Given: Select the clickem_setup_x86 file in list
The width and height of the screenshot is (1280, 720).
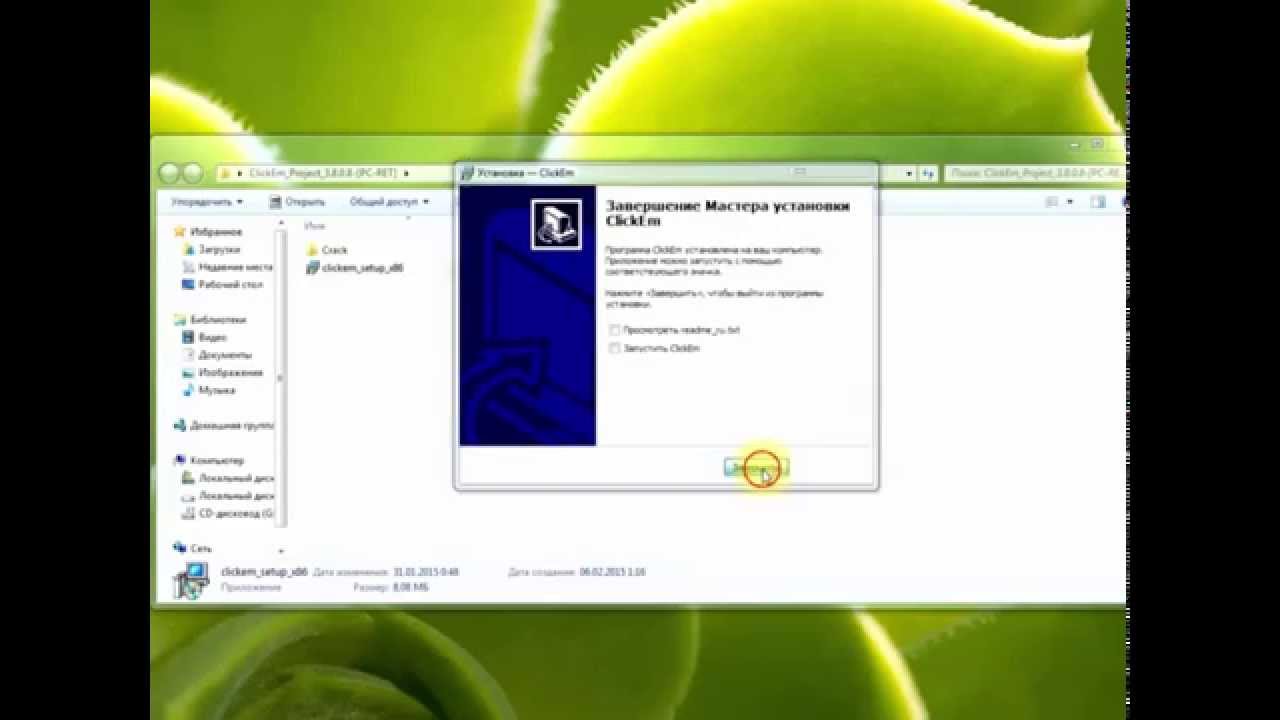Looking at the screenshot, I should (354, 268).
